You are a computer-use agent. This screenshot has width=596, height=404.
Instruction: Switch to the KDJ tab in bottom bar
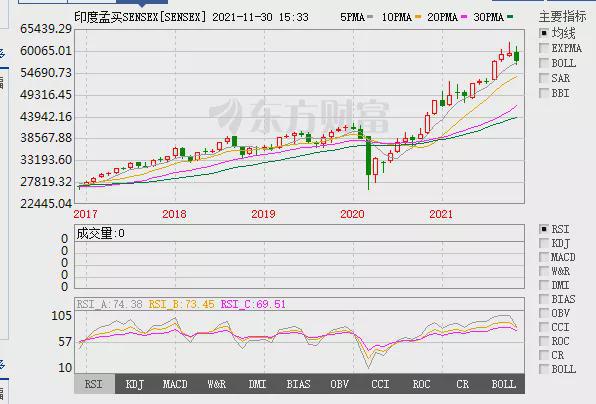[135, 384]
